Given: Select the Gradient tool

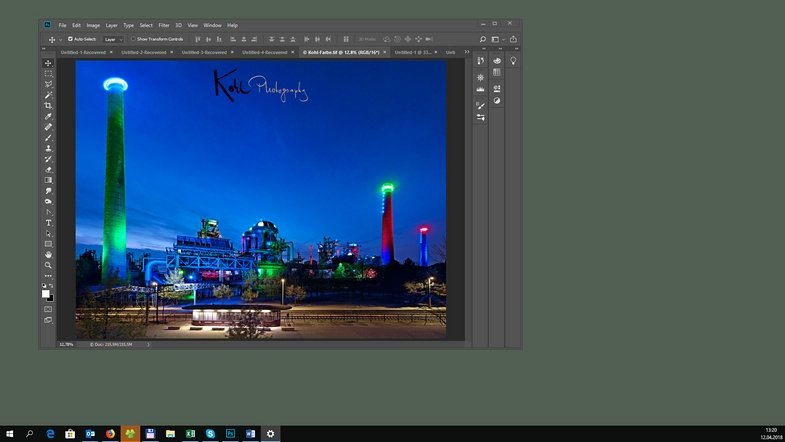Looking at the screenshot, I should (x=48, y=180).
